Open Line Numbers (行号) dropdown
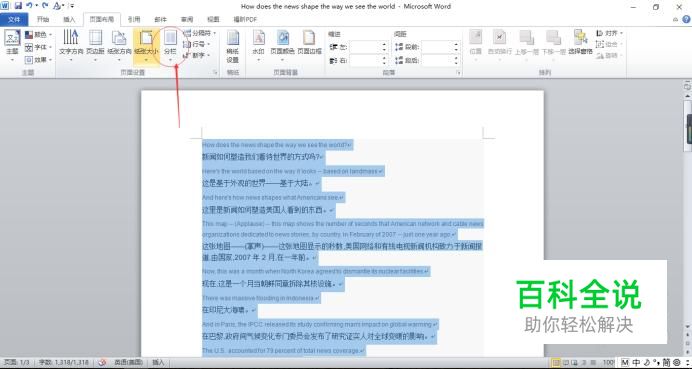This screenshot has width=692, height=369. (196, 44)
